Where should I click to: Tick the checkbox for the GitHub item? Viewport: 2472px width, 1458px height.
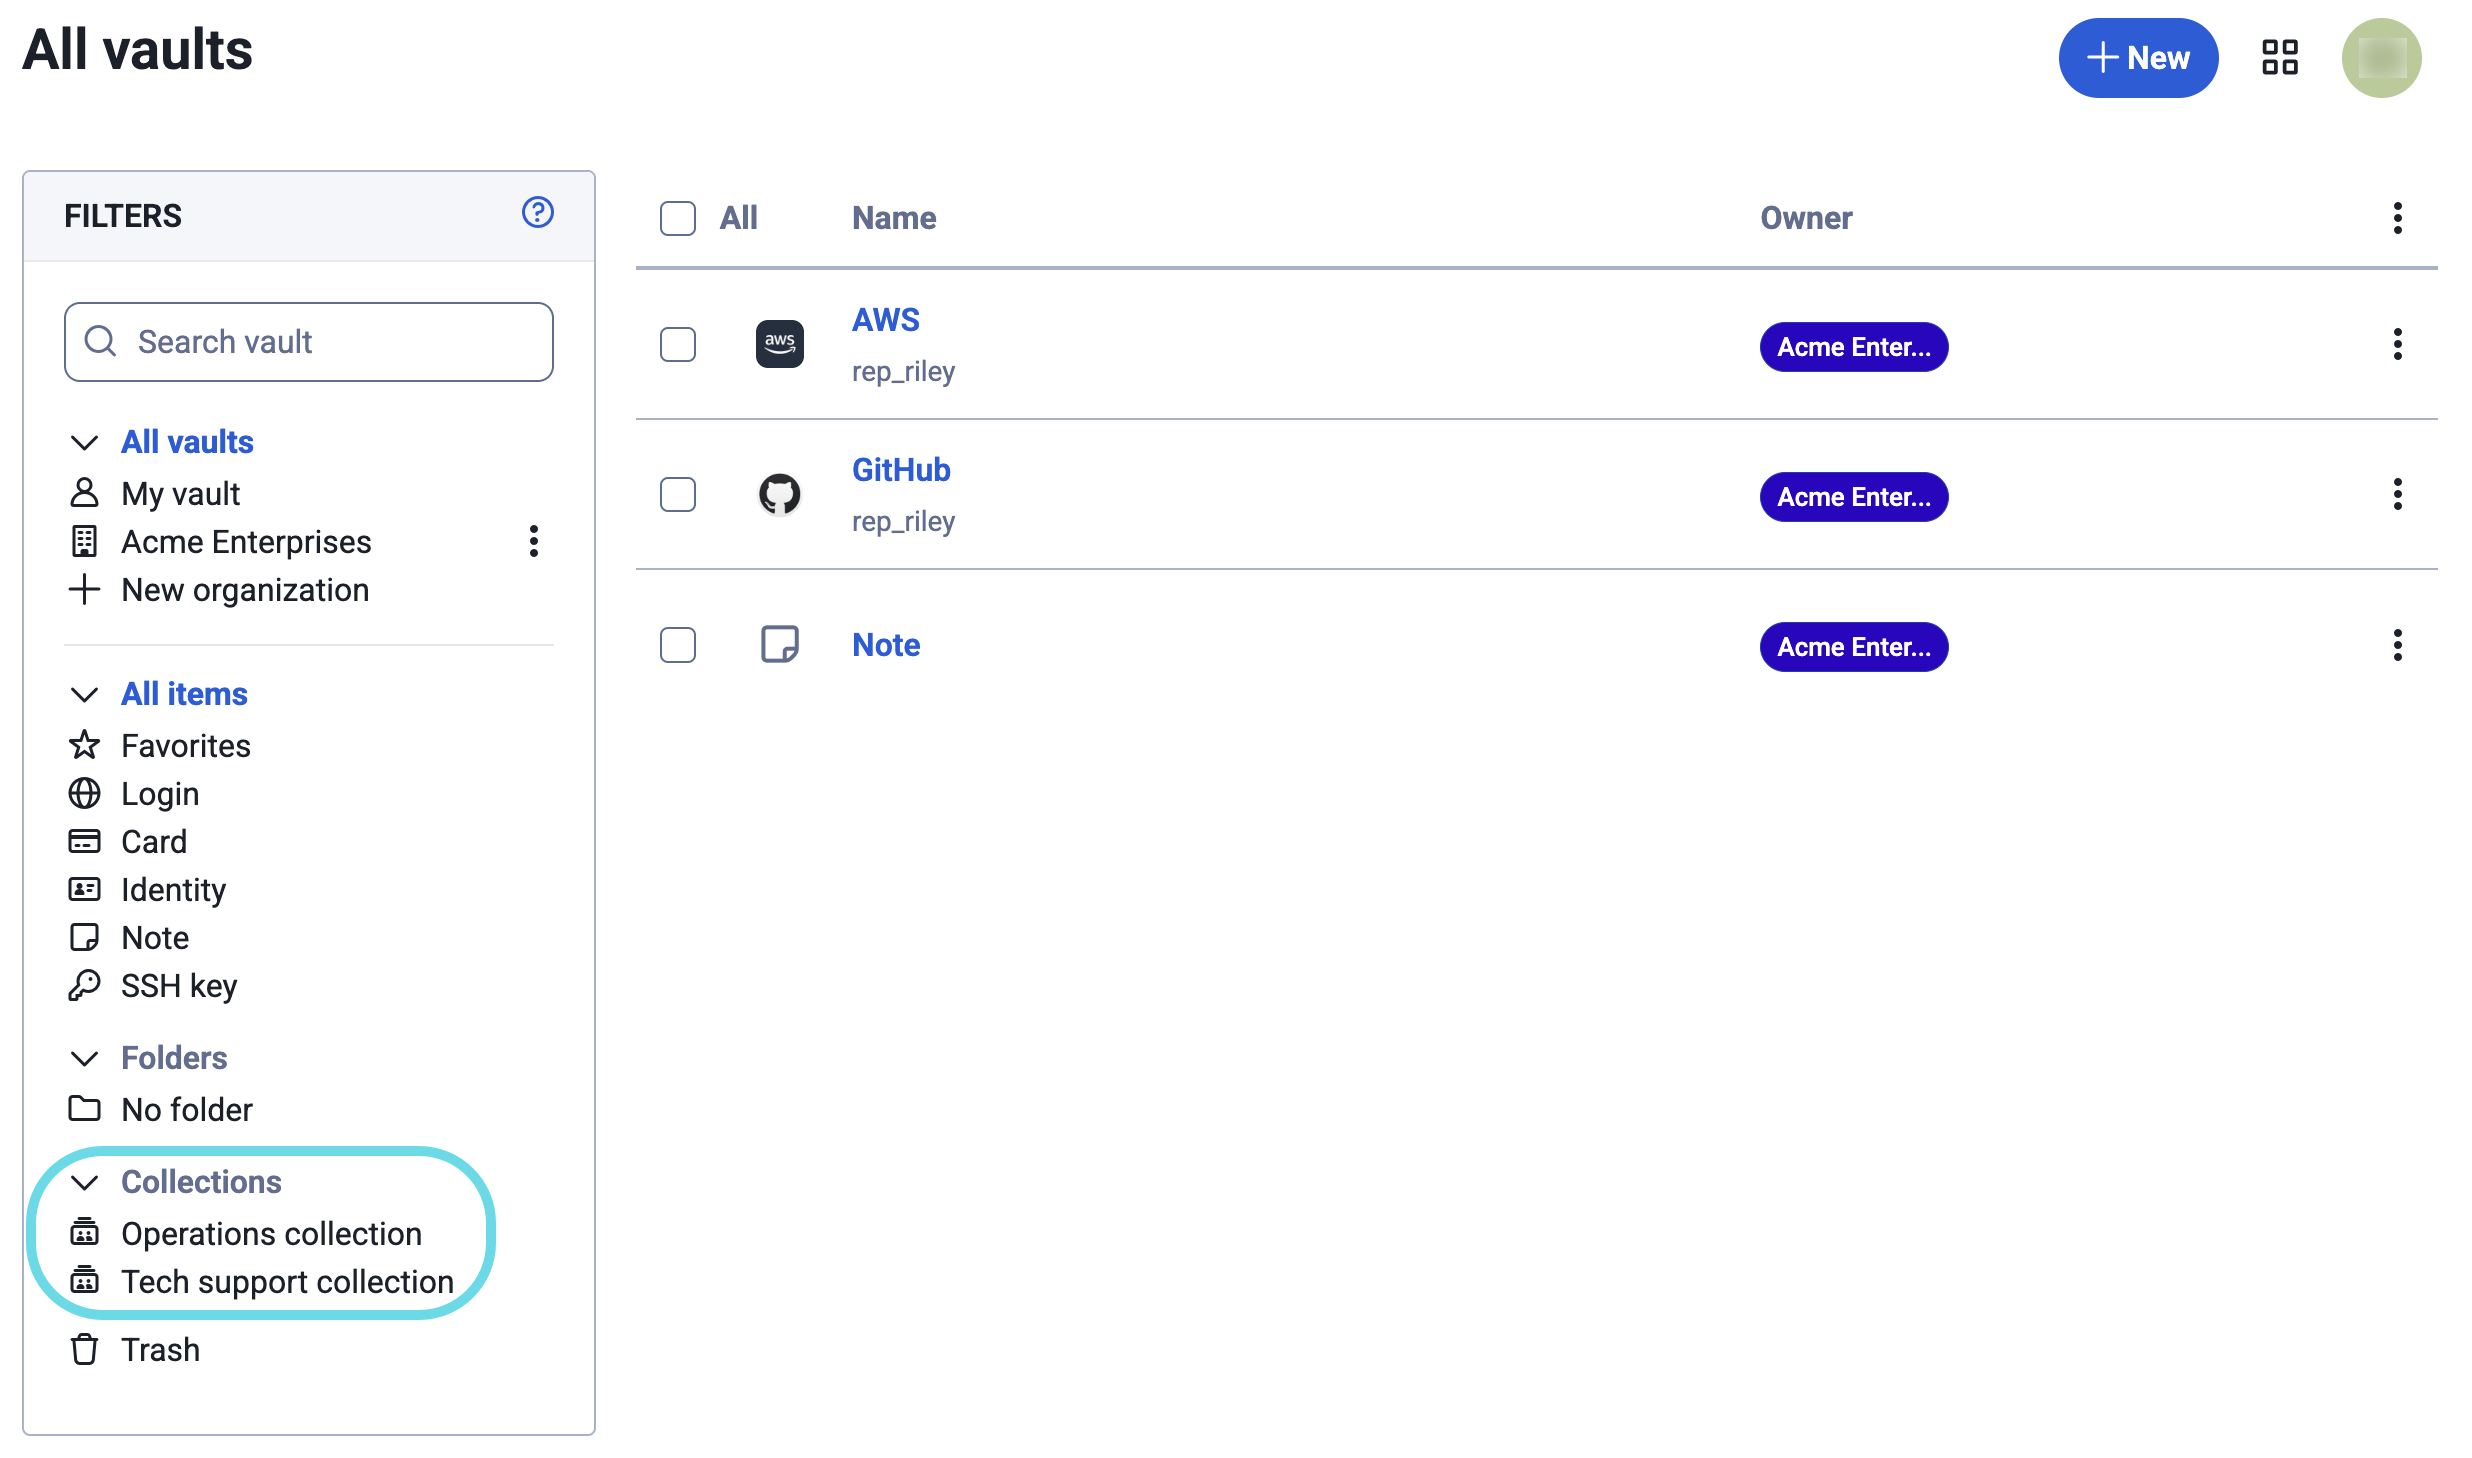pos(677,494)
